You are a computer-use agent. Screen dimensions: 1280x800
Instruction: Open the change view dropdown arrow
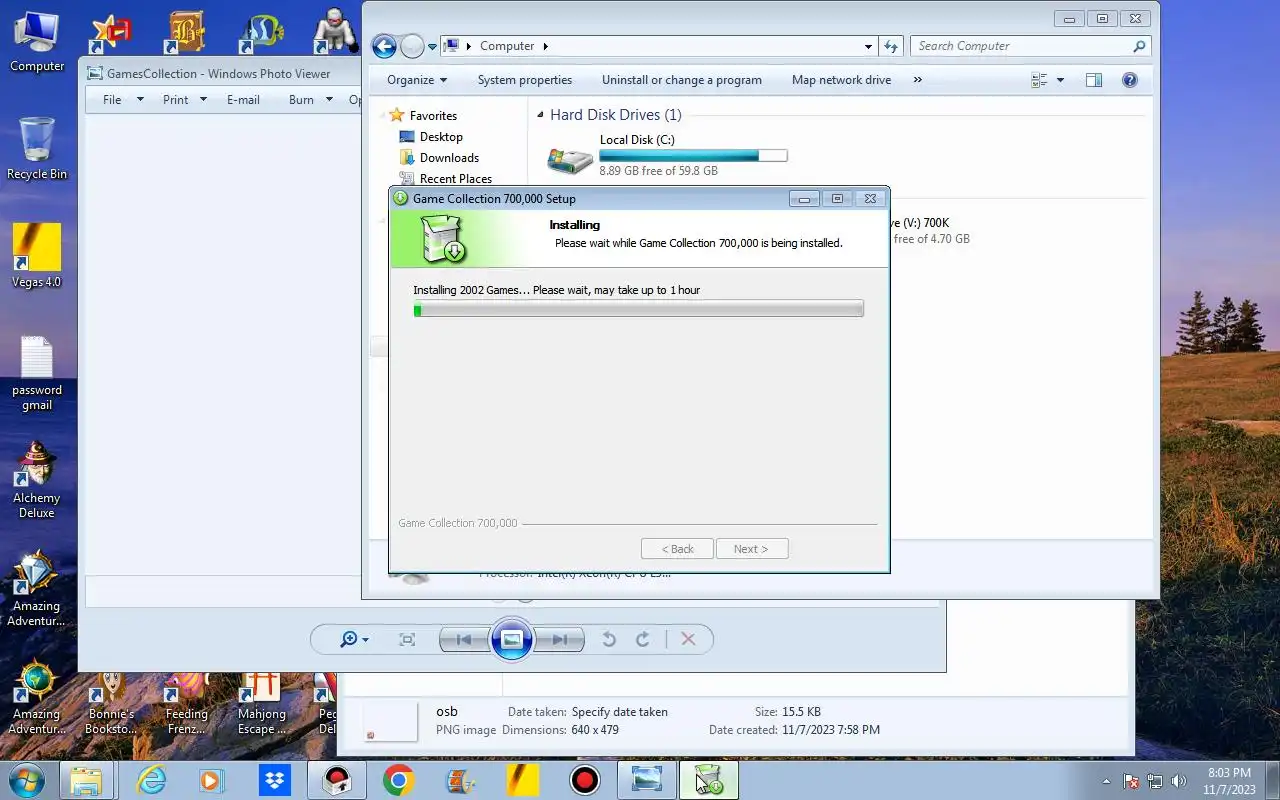1060,80
